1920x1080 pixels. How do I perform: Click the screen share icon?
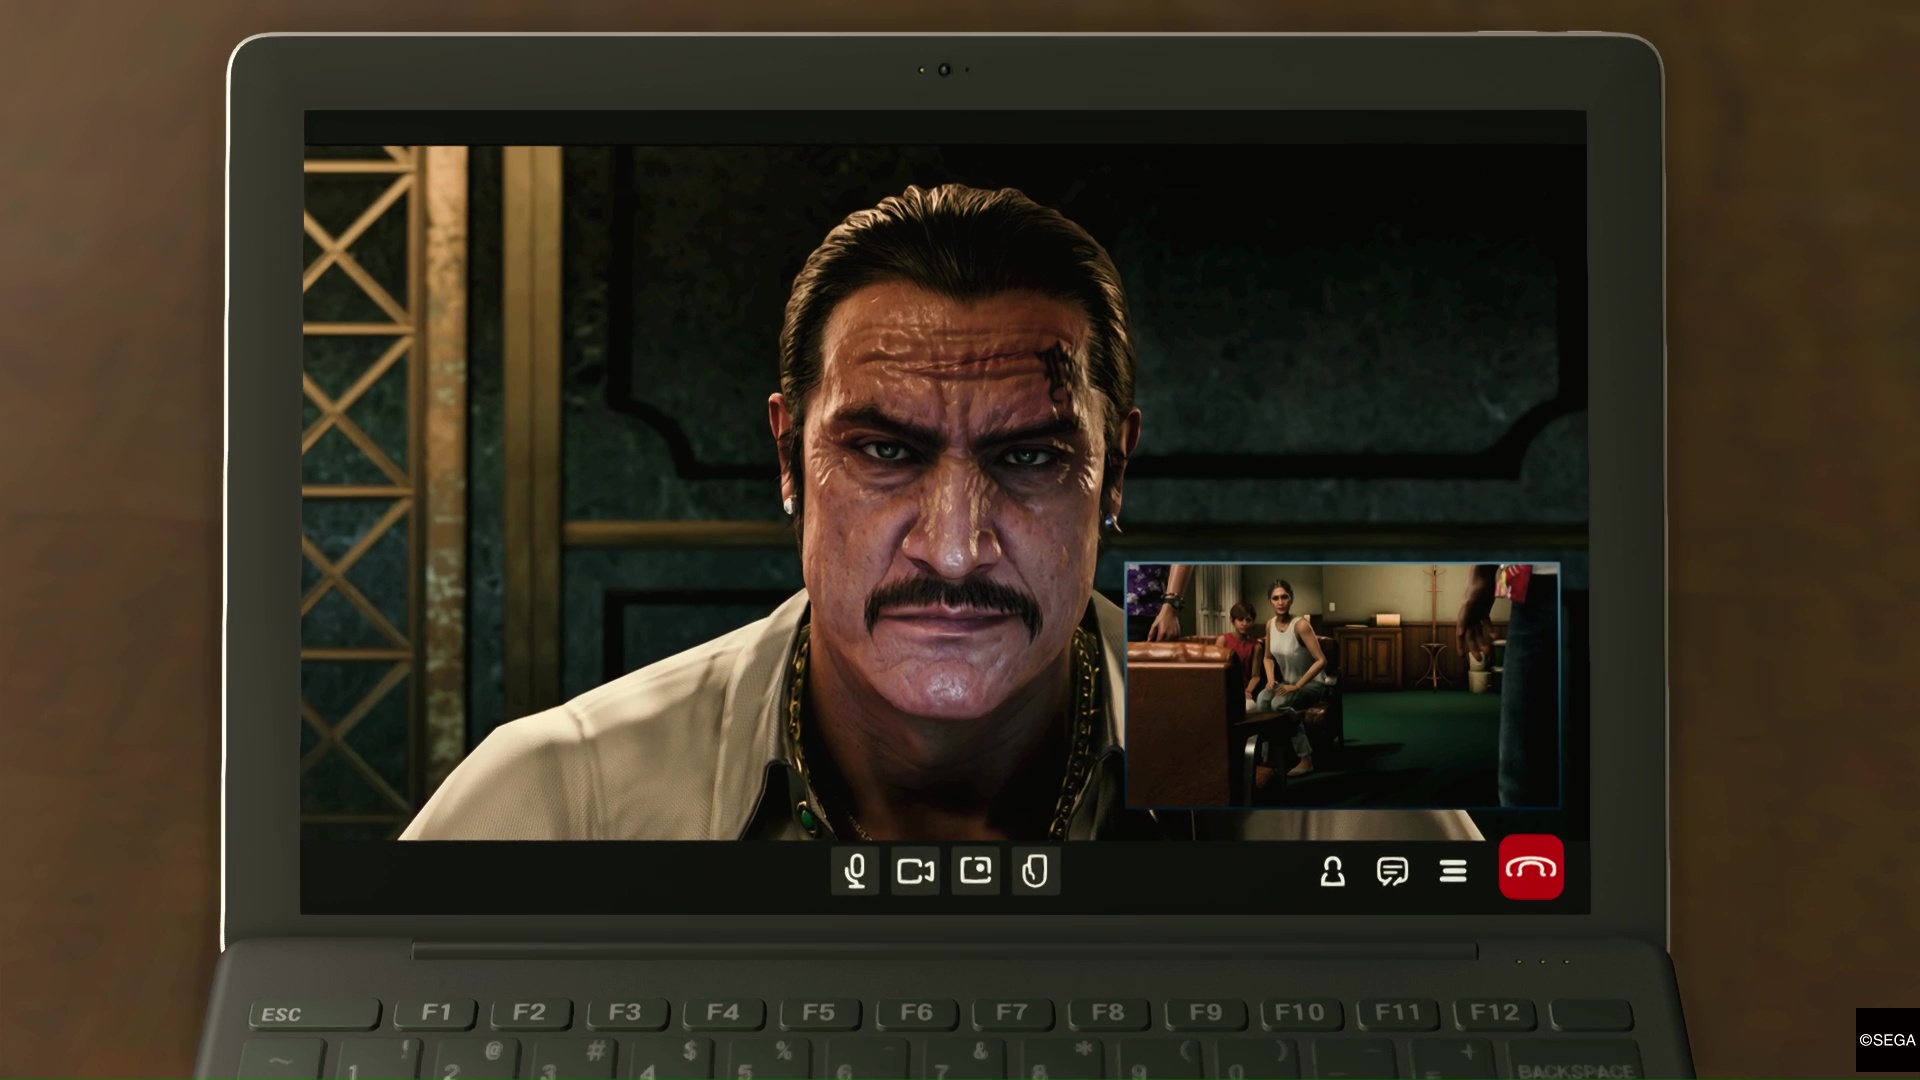[x=975, y=871]
